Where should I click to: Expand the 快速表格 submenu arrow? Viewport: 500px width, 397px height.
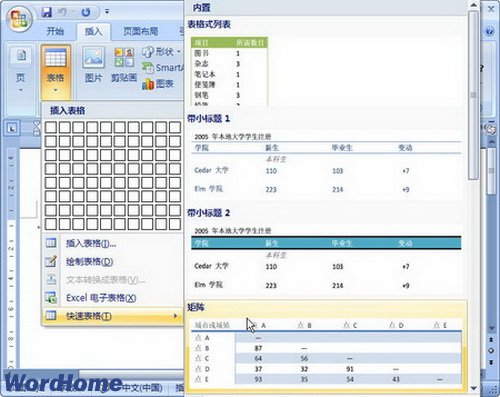175,316
